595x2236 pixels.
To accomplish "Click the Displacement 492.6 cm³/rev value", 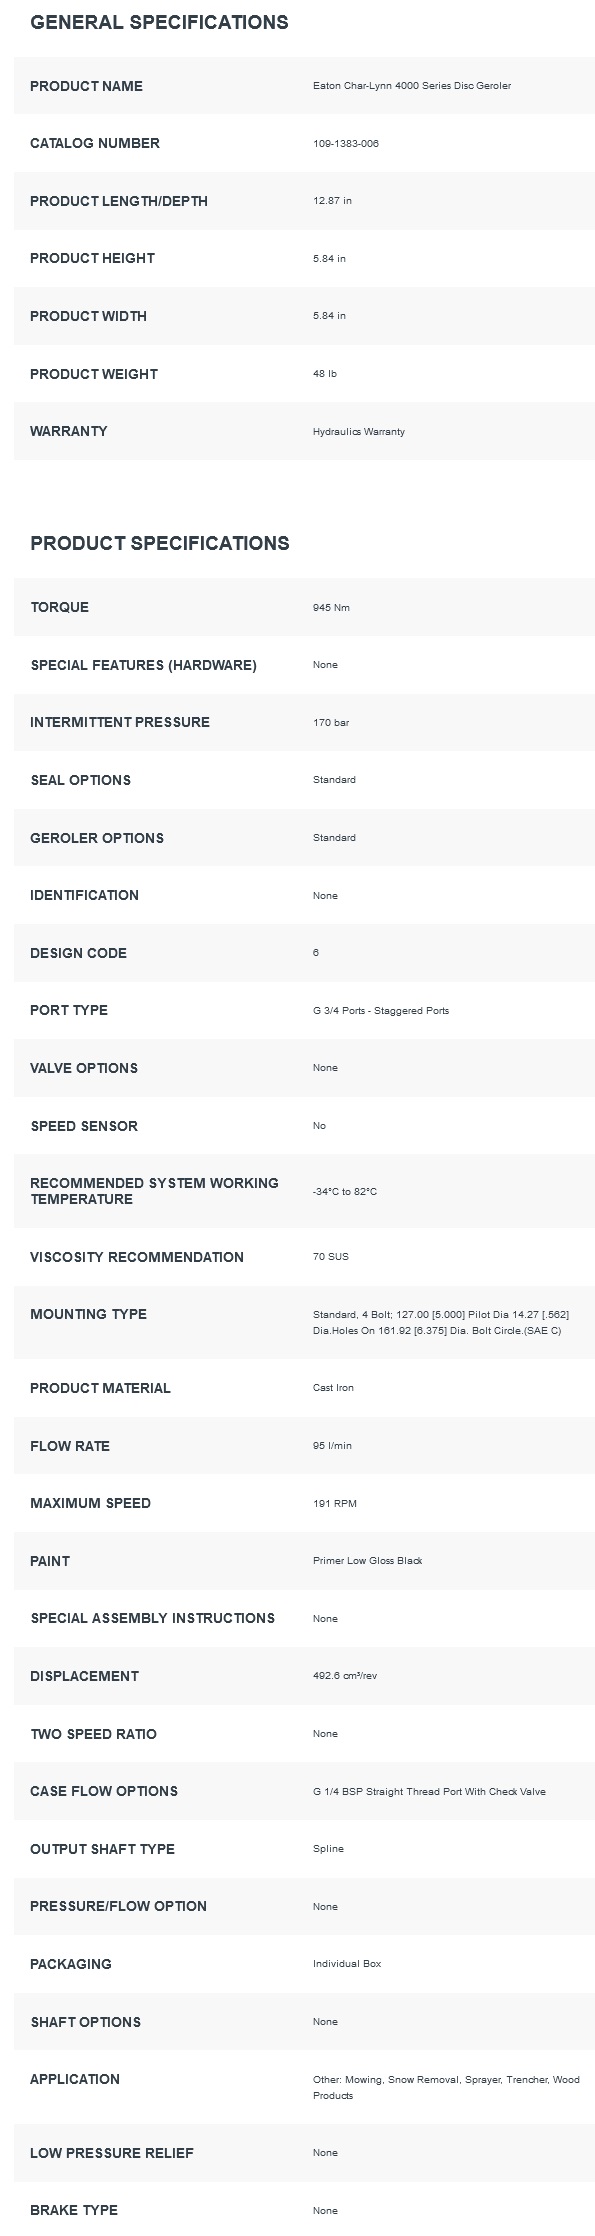I will point(345,1676).
